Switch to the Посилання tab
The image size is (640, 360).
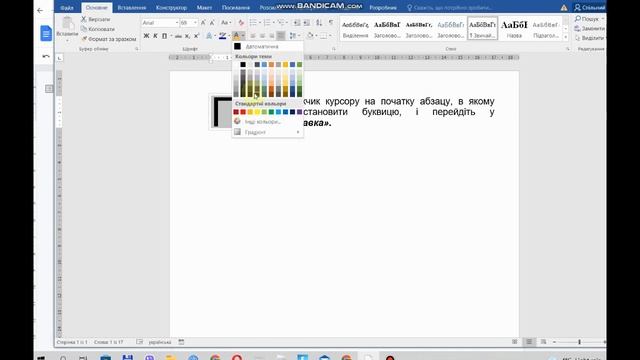(x=236, y=8)
